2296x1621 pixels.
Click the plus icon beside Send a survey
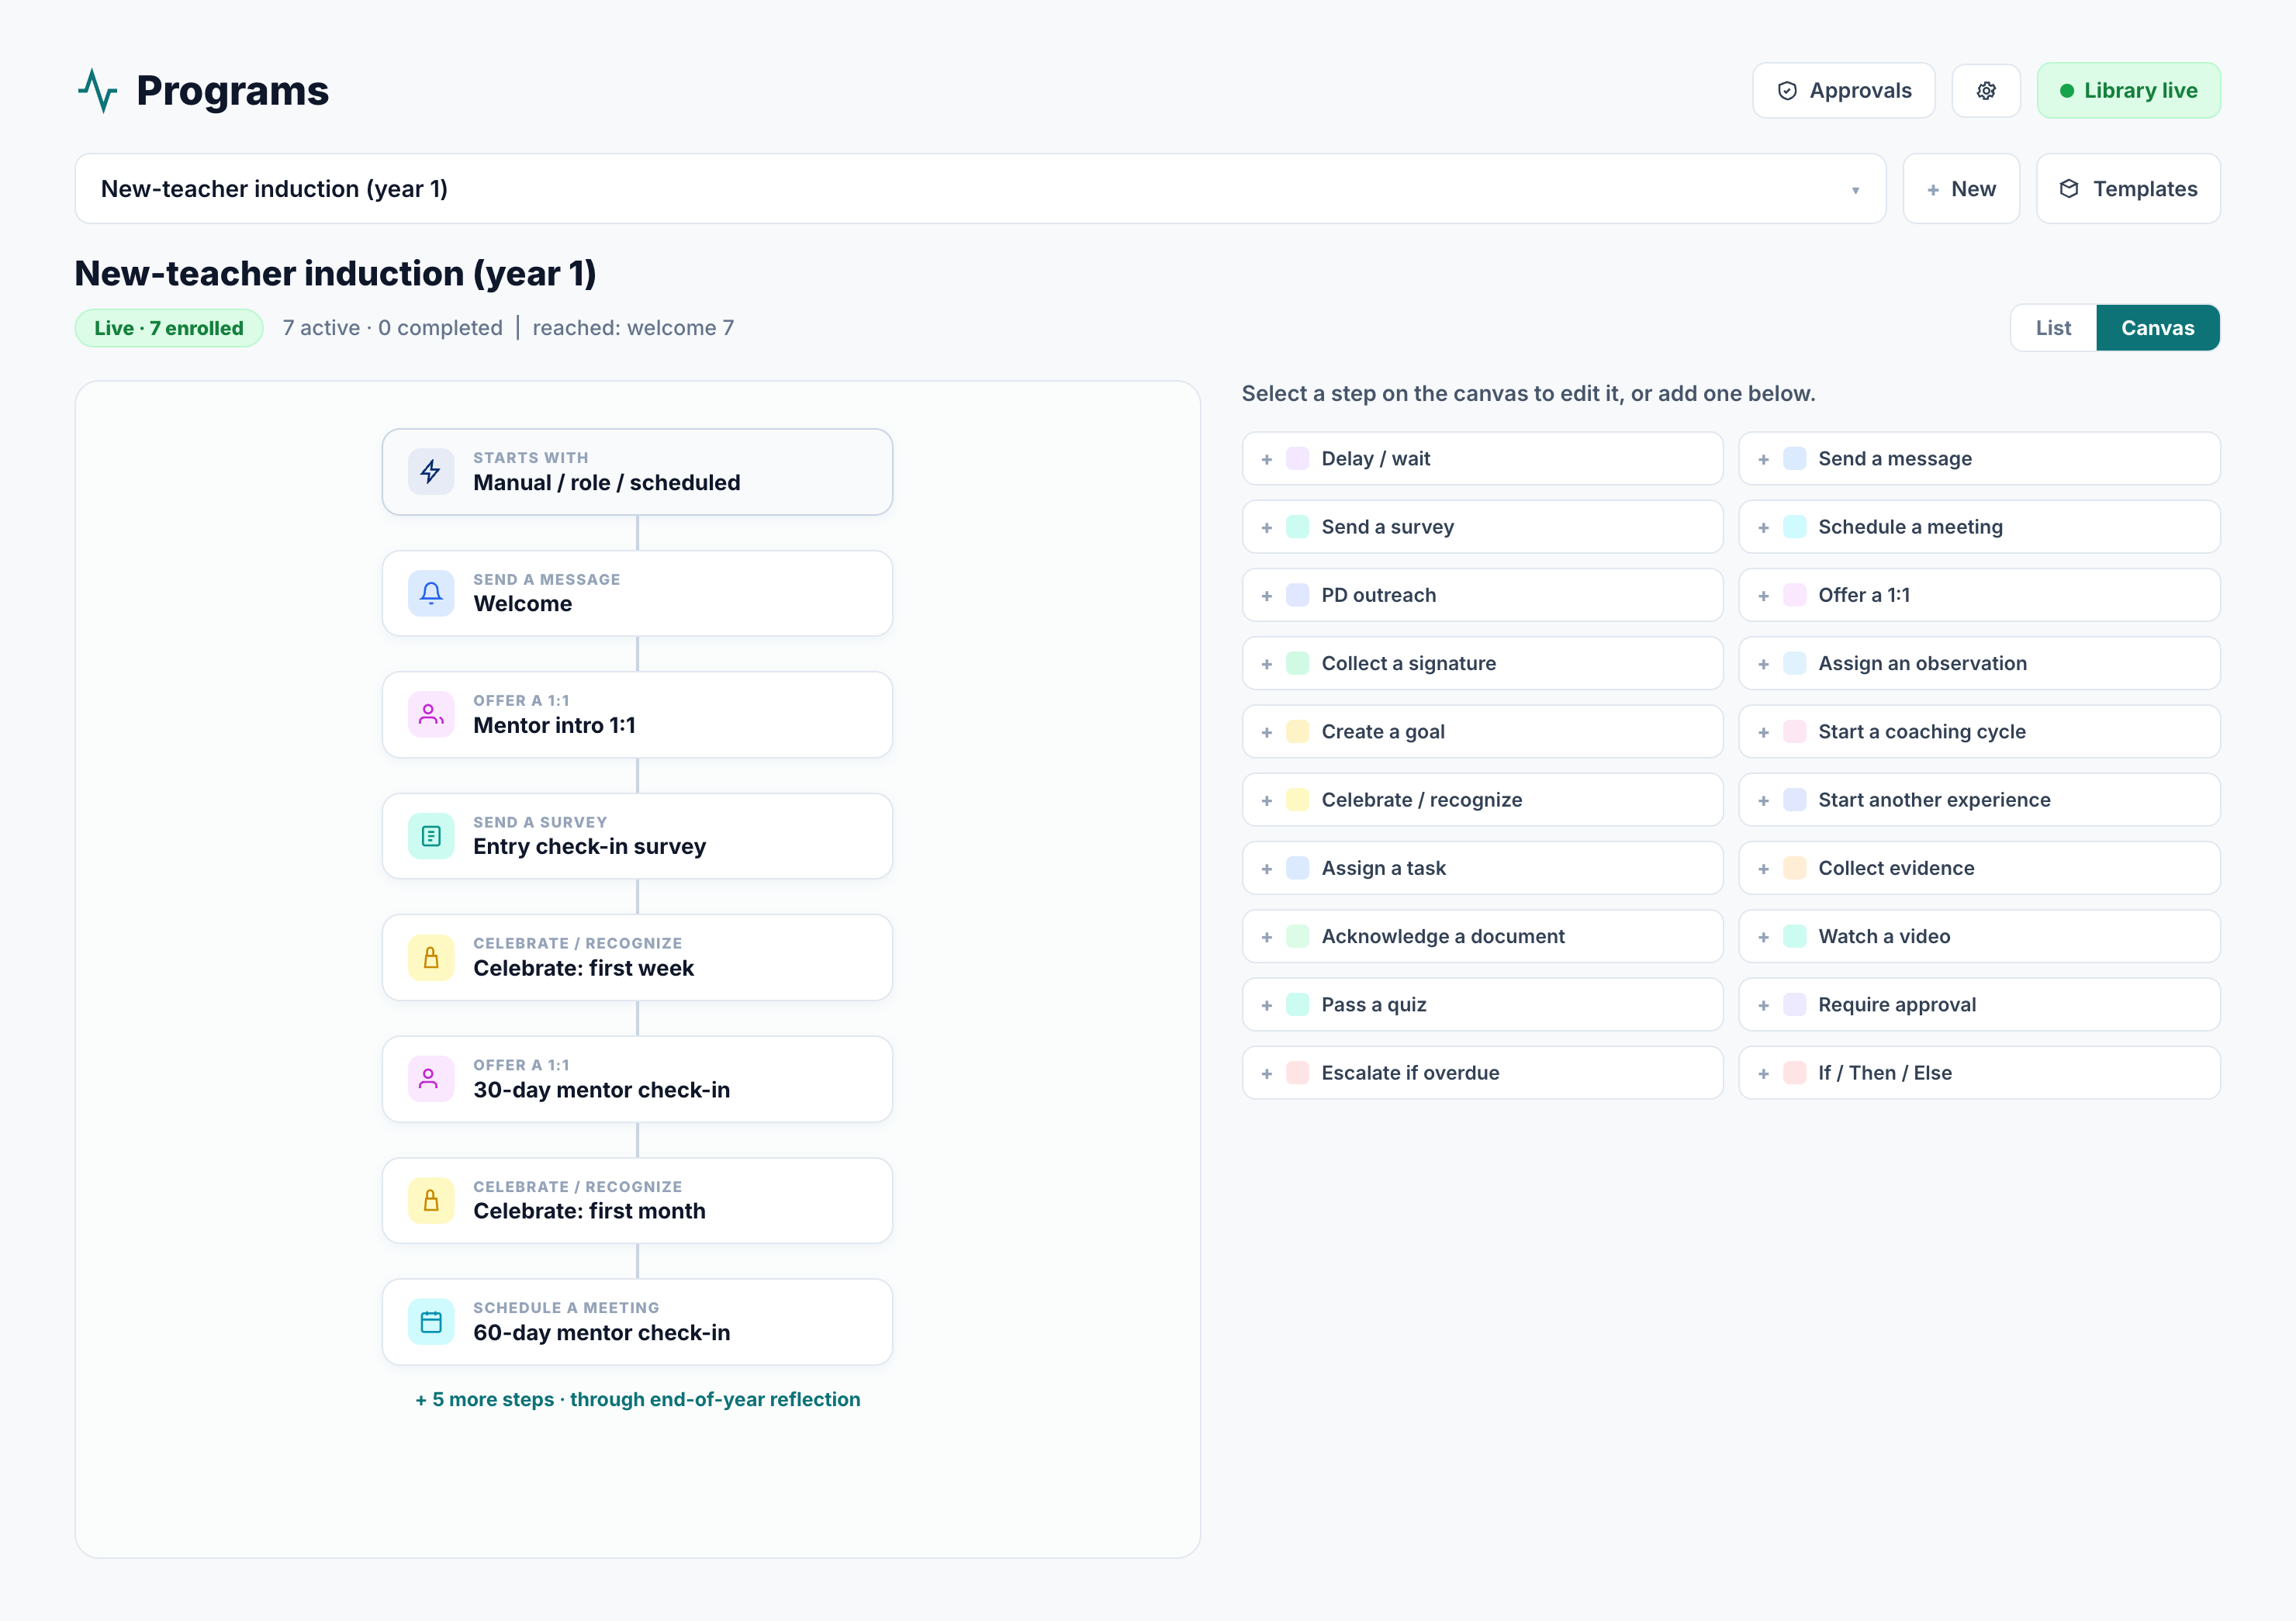[1267, 527]
